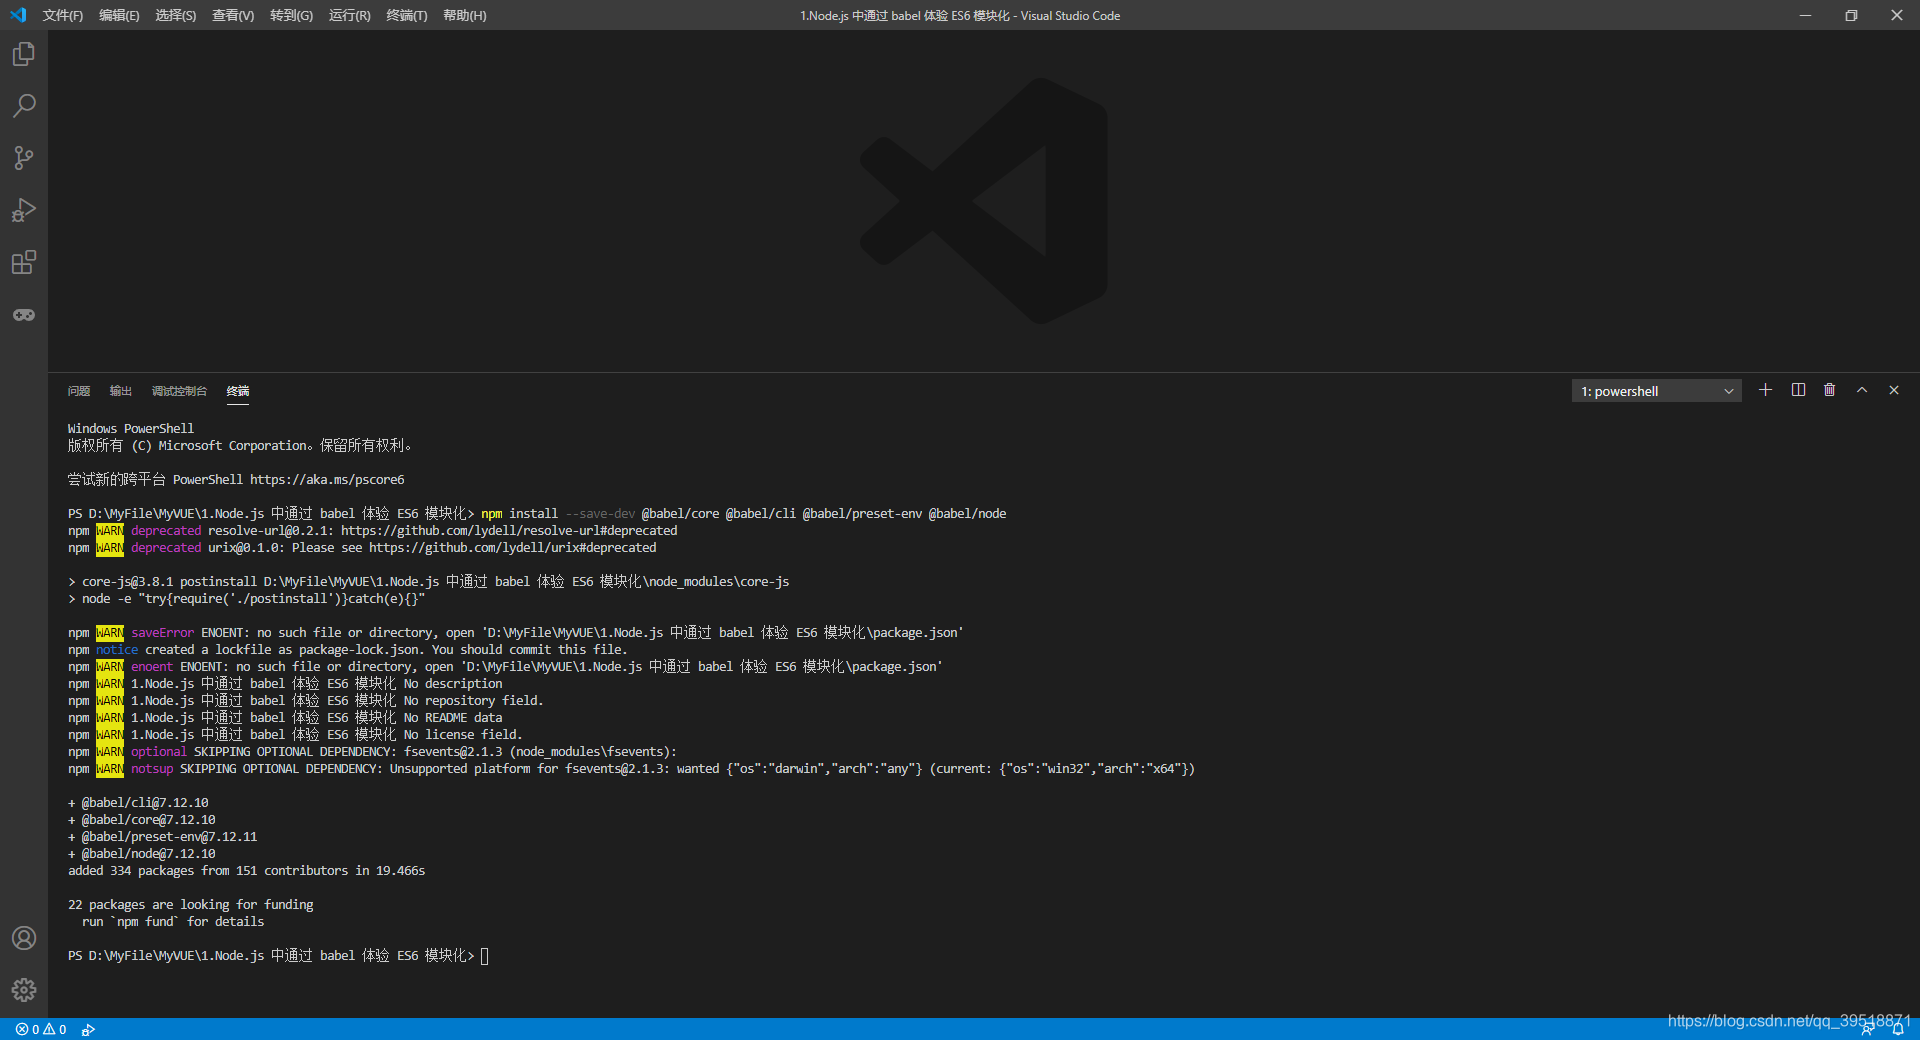Open the 运行(R) menu

coord(349,15)
